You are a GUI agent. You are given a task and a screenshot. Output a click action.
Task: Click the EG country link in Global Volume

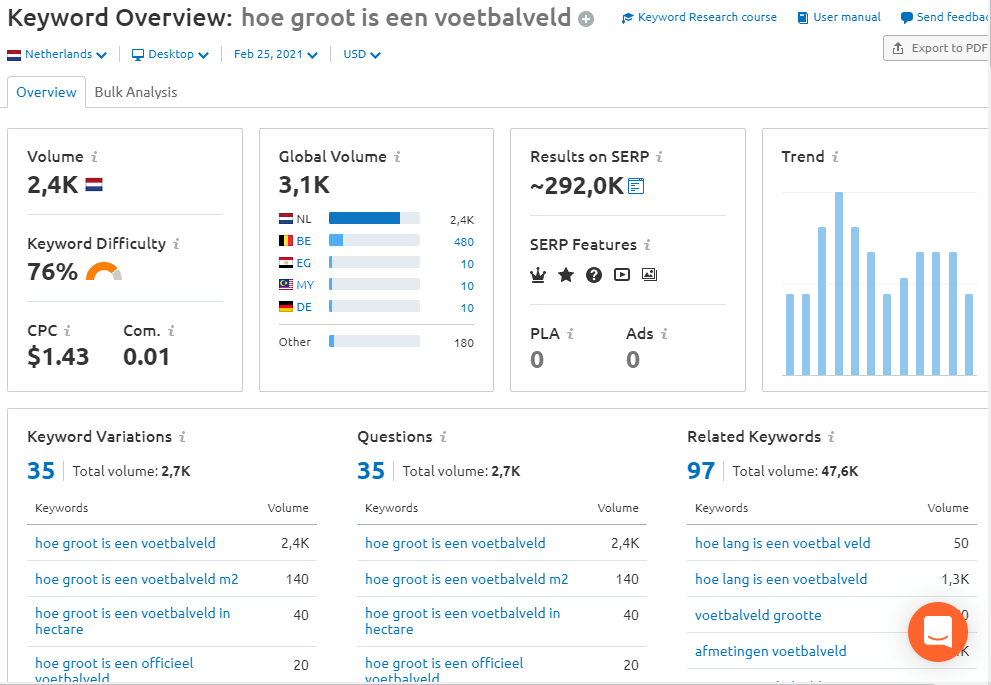click(303, 264)
